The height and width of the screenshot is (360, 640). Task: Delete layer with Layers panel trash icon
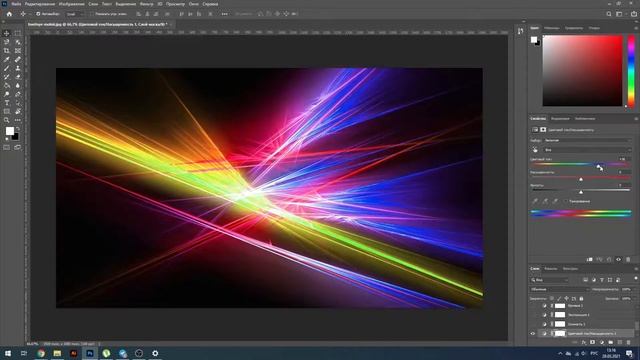(x=629, y=342)
